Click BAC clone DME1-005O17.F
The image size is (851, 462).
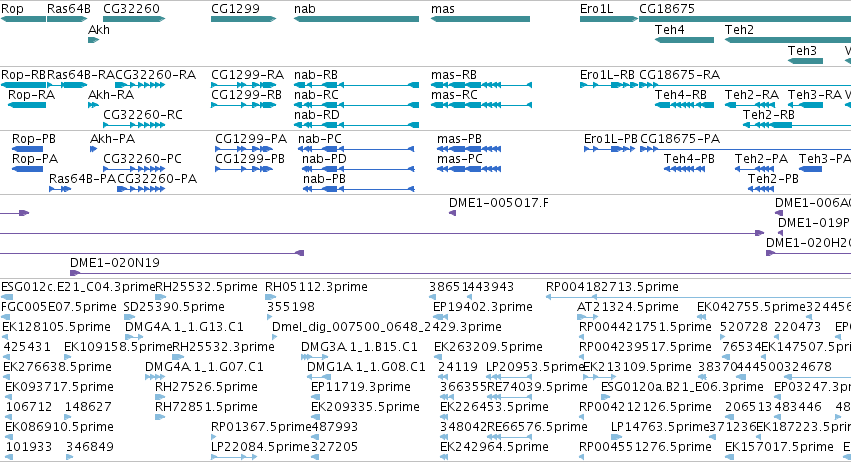pos(498,203)
